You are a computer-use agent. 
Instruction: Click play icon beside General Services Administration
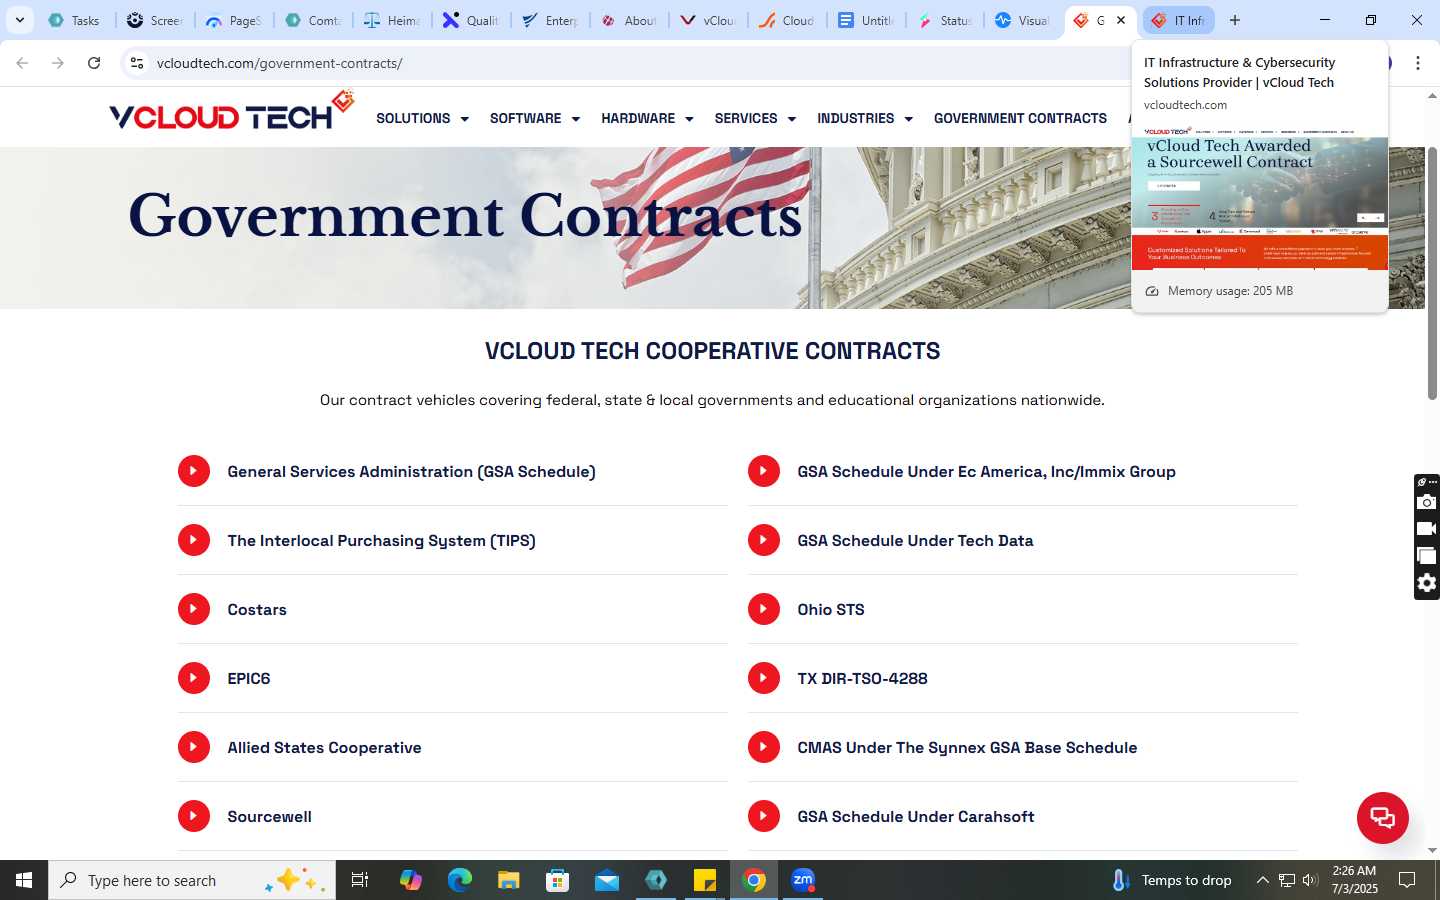pyautogui.click(x=194, y=471)
